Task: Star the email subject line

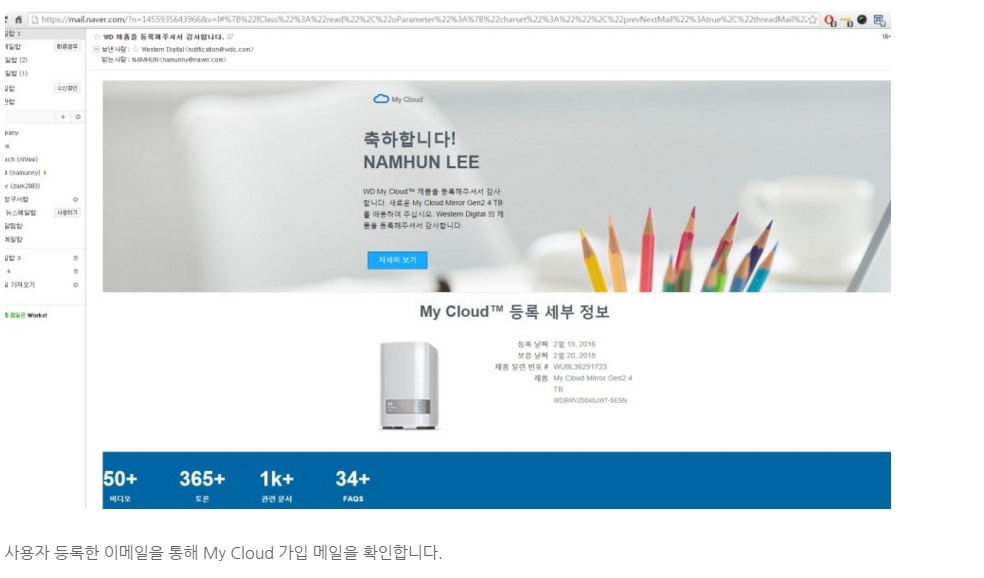Action: (x=97, y=37)
